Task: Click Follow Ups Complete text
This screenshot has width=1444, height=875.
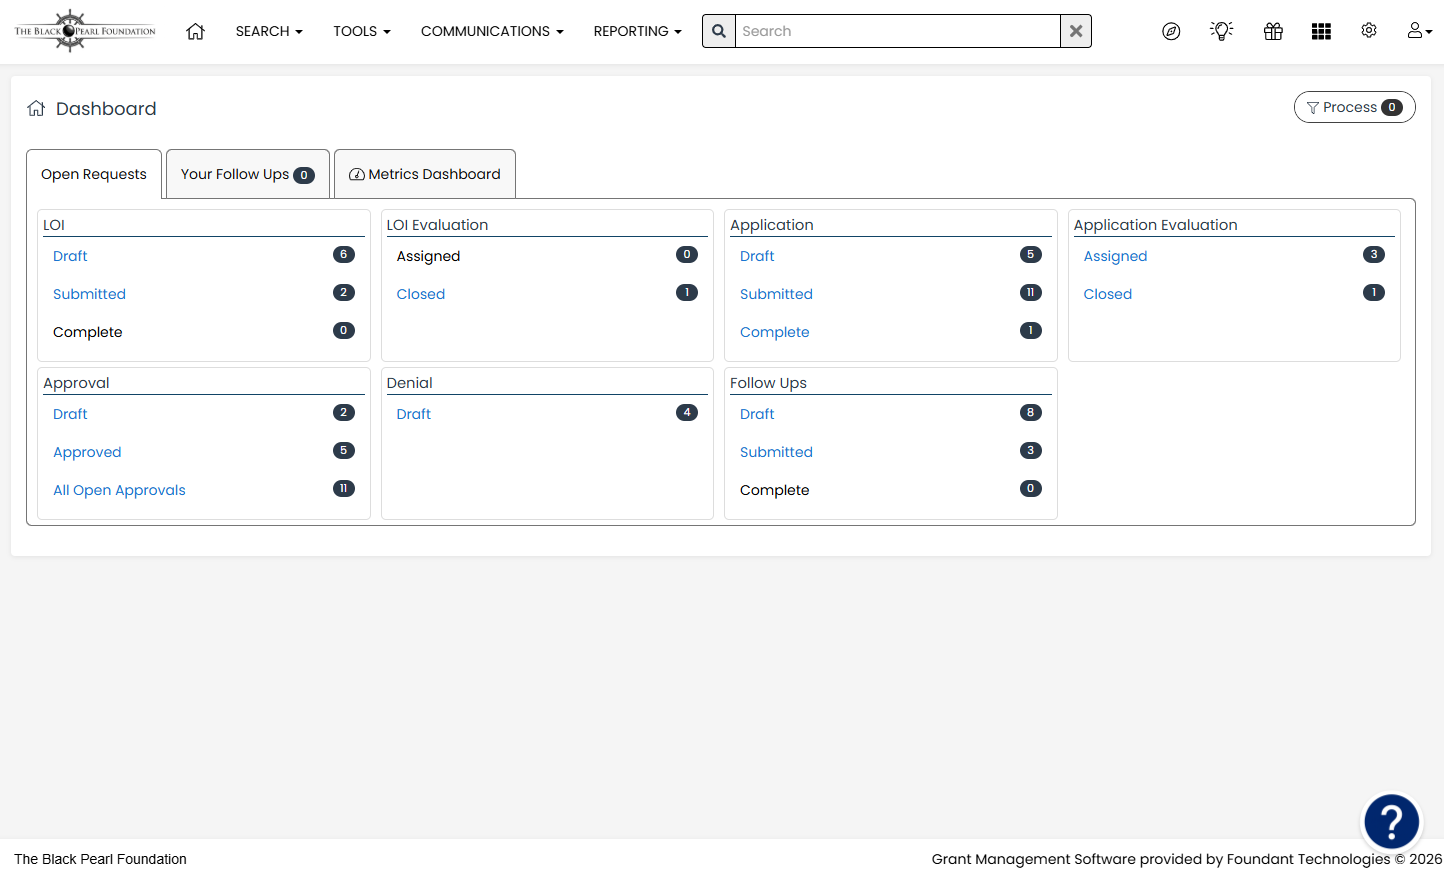Action: coord(775,490)
